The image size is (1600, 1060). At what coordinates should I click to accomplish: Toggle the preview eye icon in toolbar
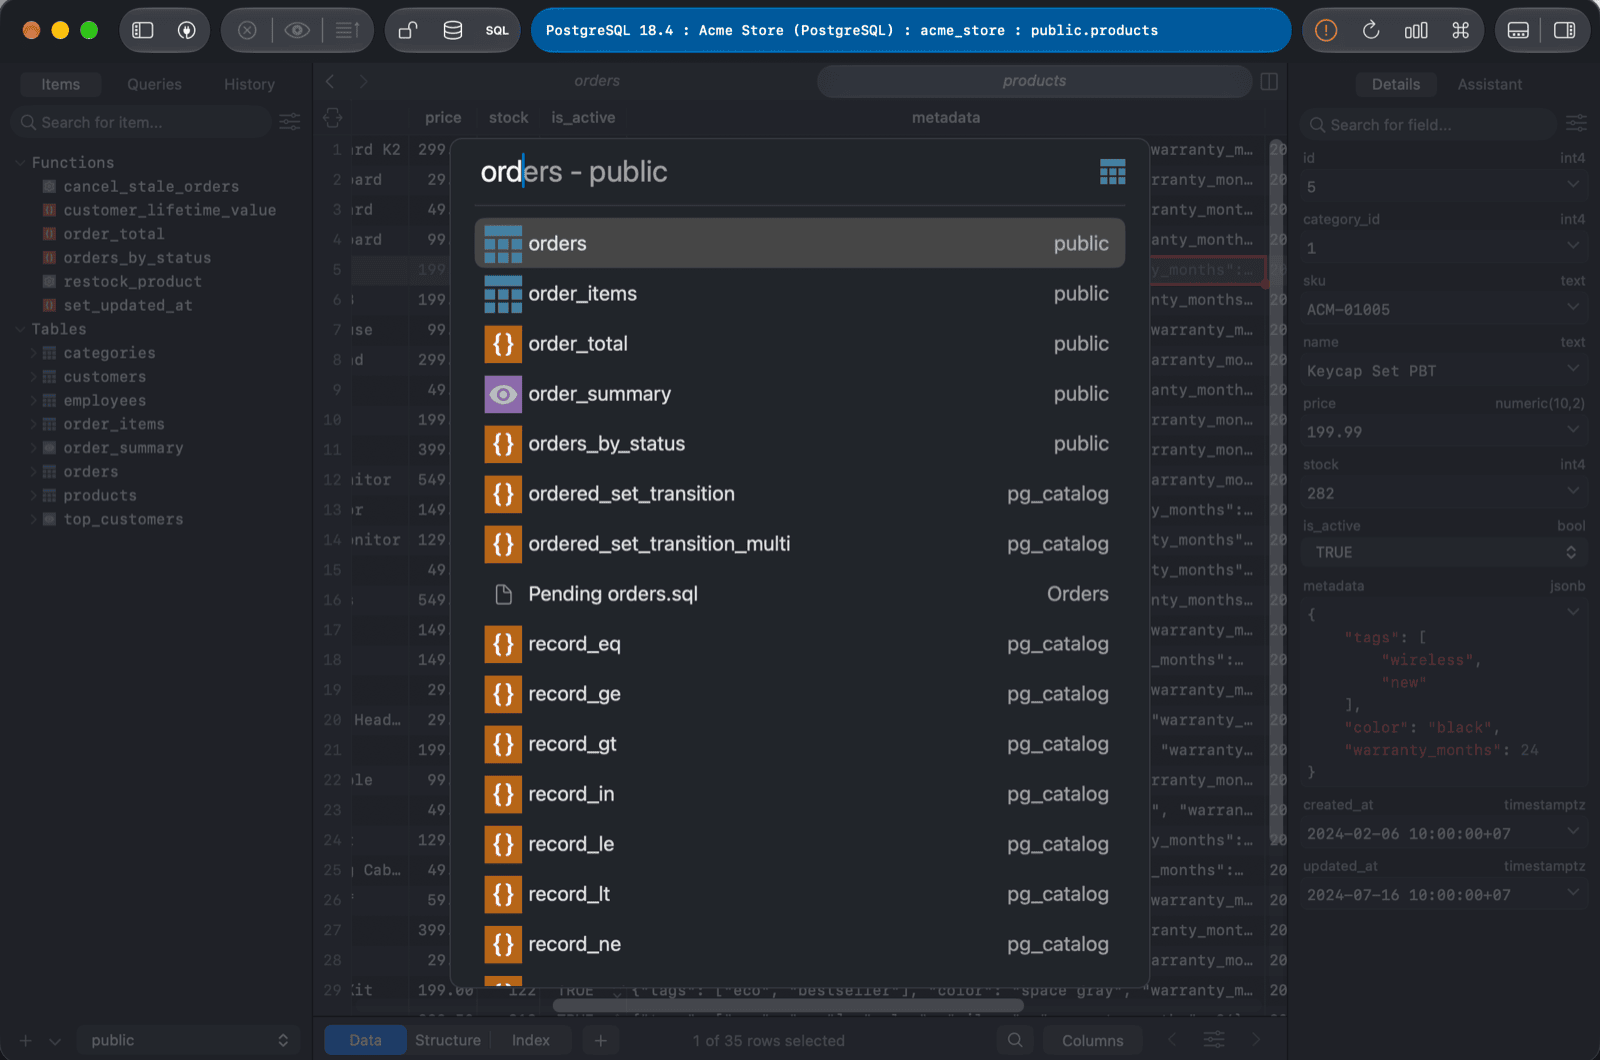[297, 30]
